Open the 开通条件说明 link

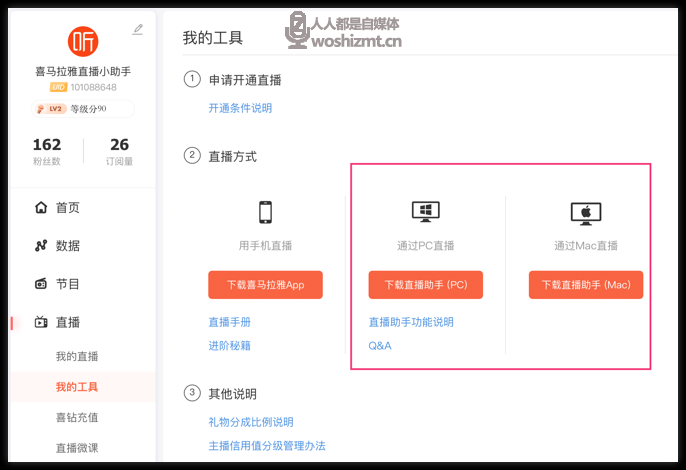240,108
